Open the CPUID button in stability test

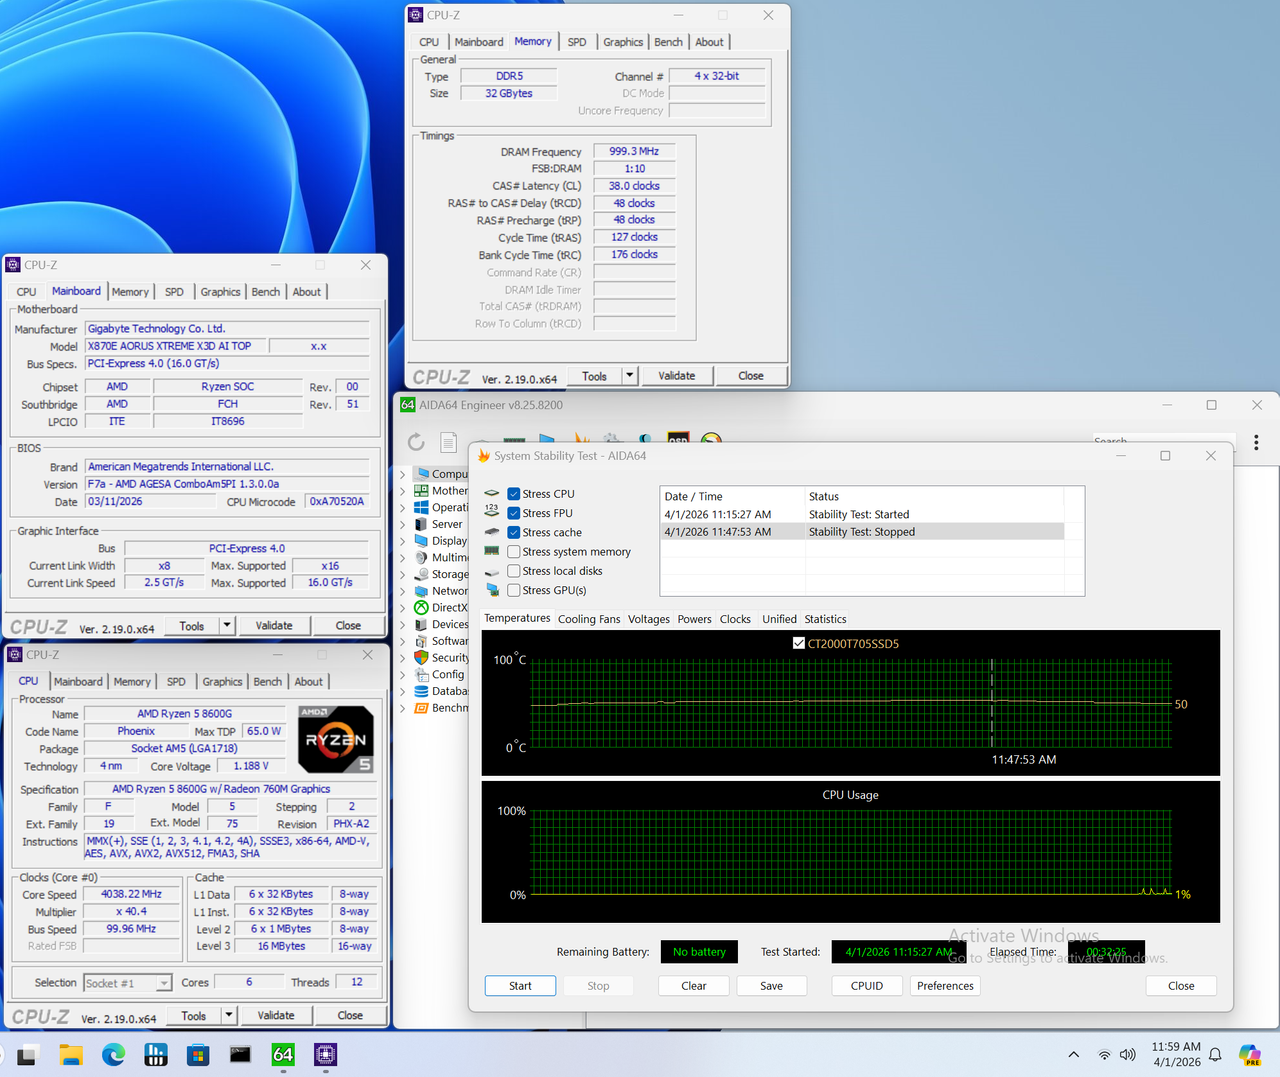pyautogui.click(x=867, y=986)
